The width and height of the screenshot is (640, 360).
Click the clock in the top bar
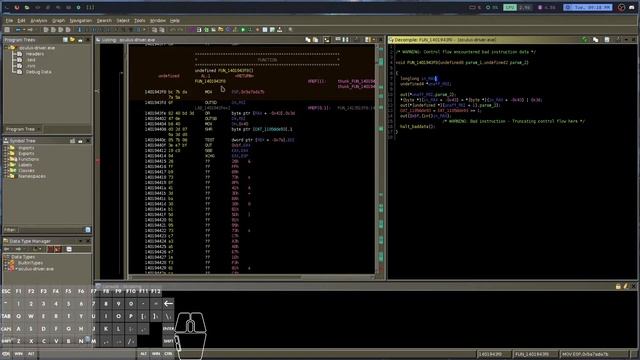pyautogui.click(x=588, y=7)
